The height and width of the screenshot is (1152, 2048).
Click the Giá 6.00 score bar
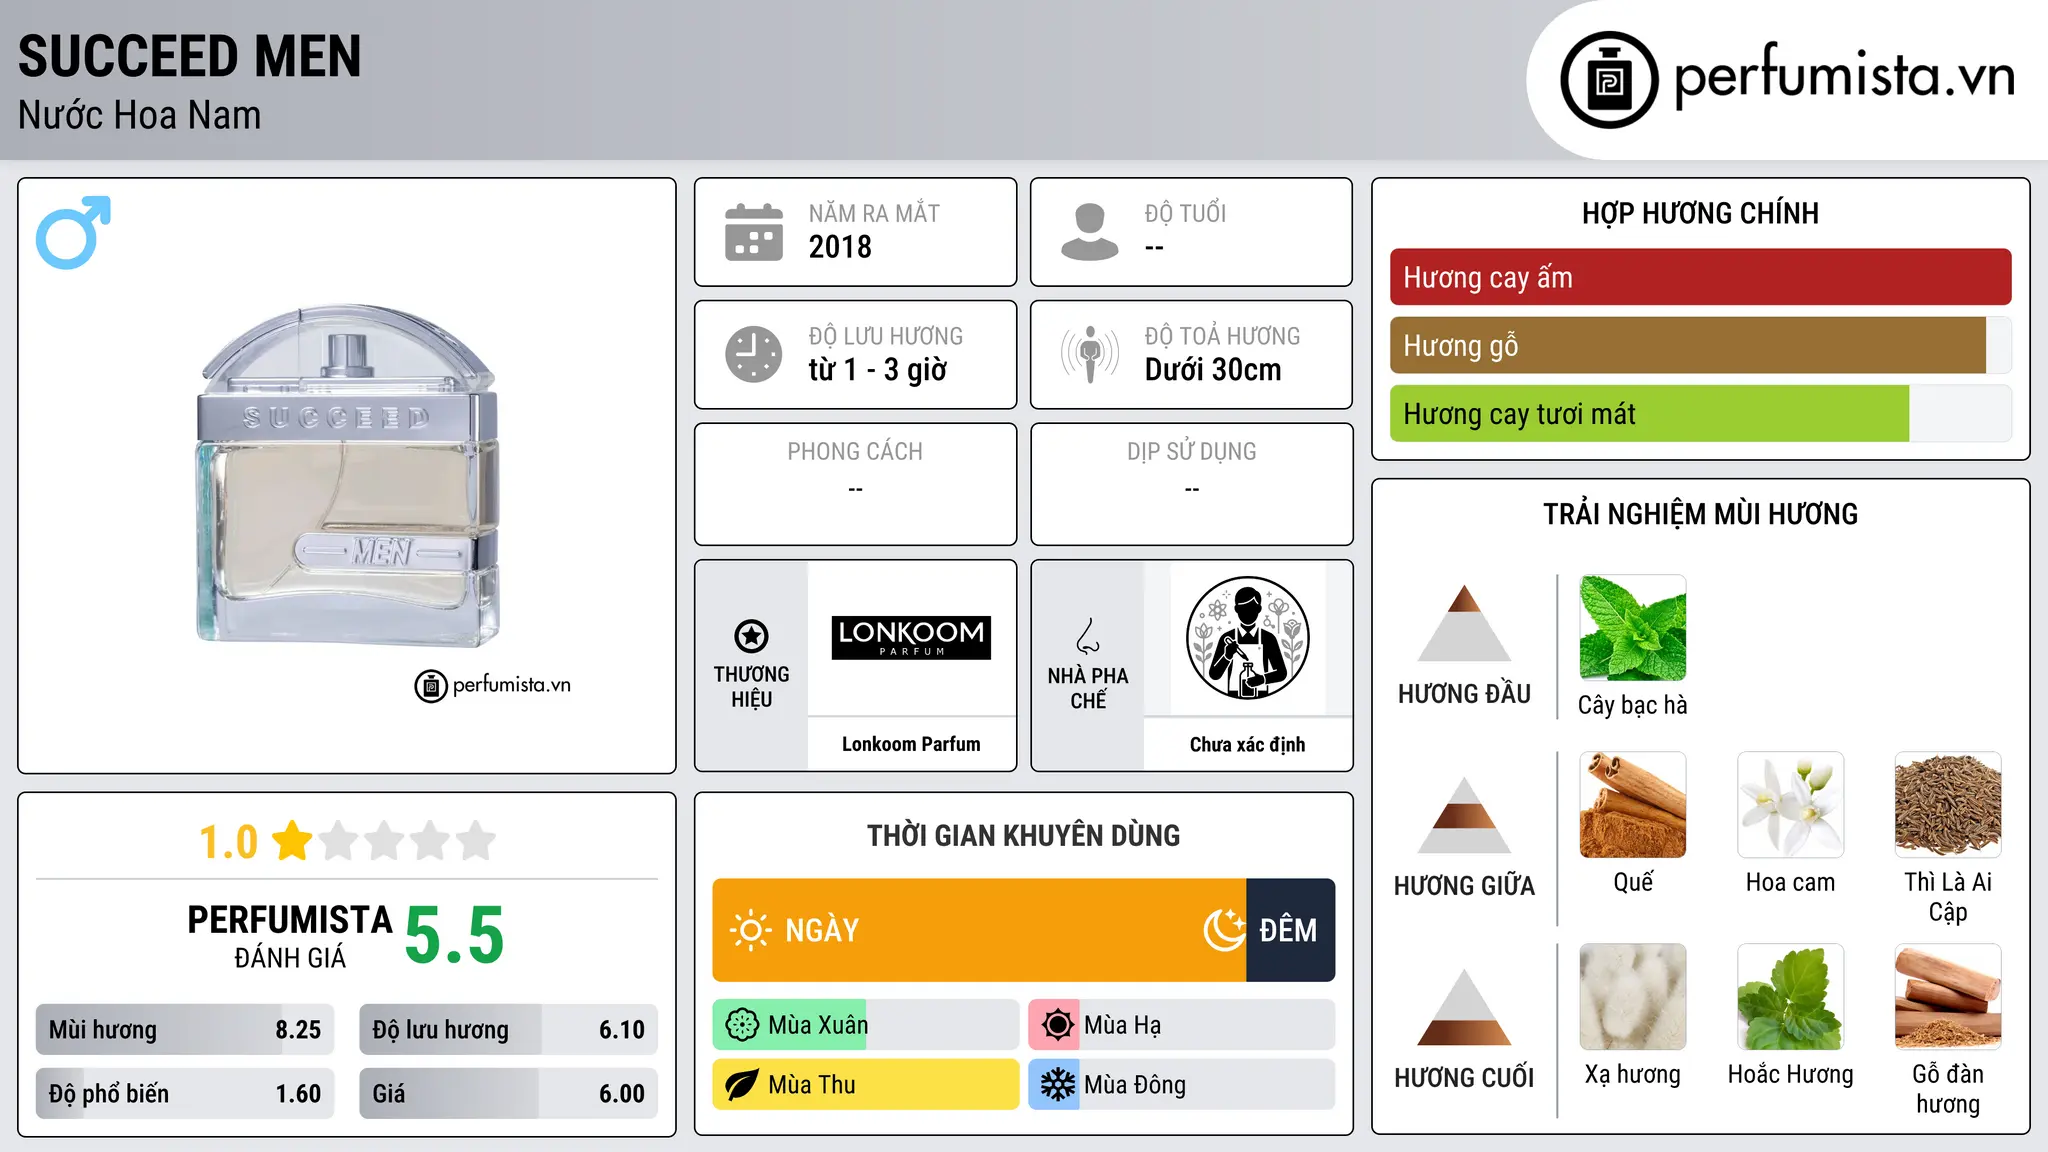coord(508,1093)
